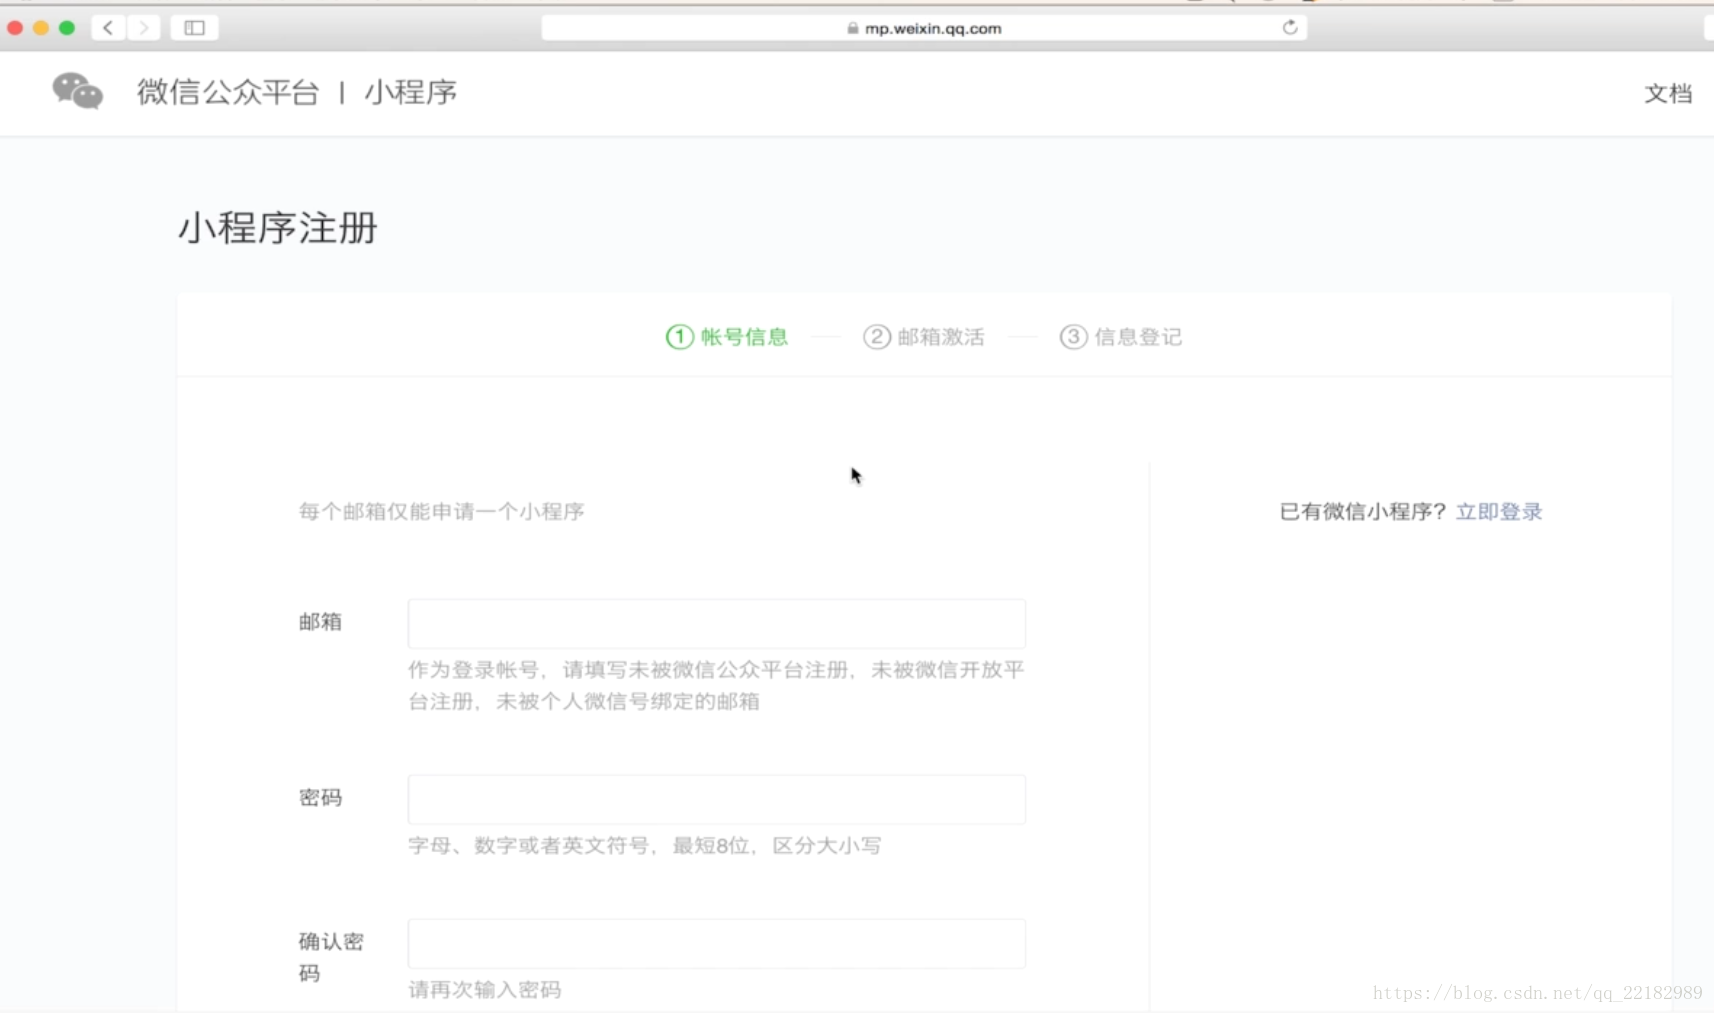Click the 确认密码 field label
This screenshot has height=1013, width=1714.
tap(331, 957)
